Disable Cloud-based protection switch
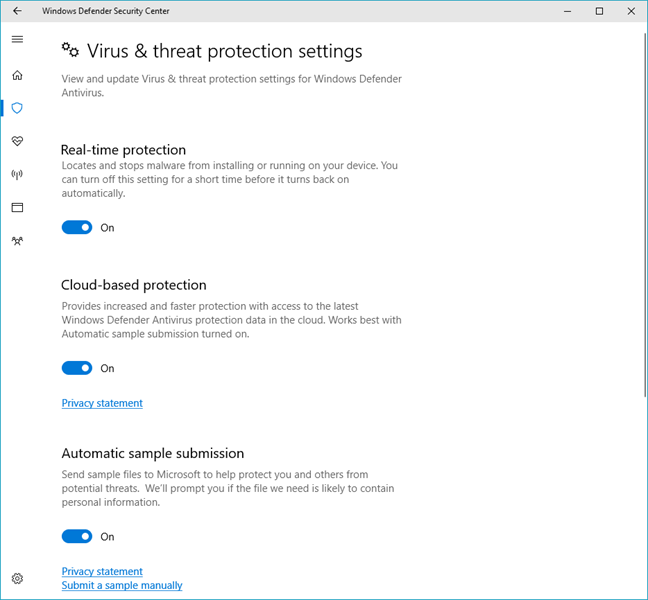This screenshot has width=648, height=600. (77, 368)
